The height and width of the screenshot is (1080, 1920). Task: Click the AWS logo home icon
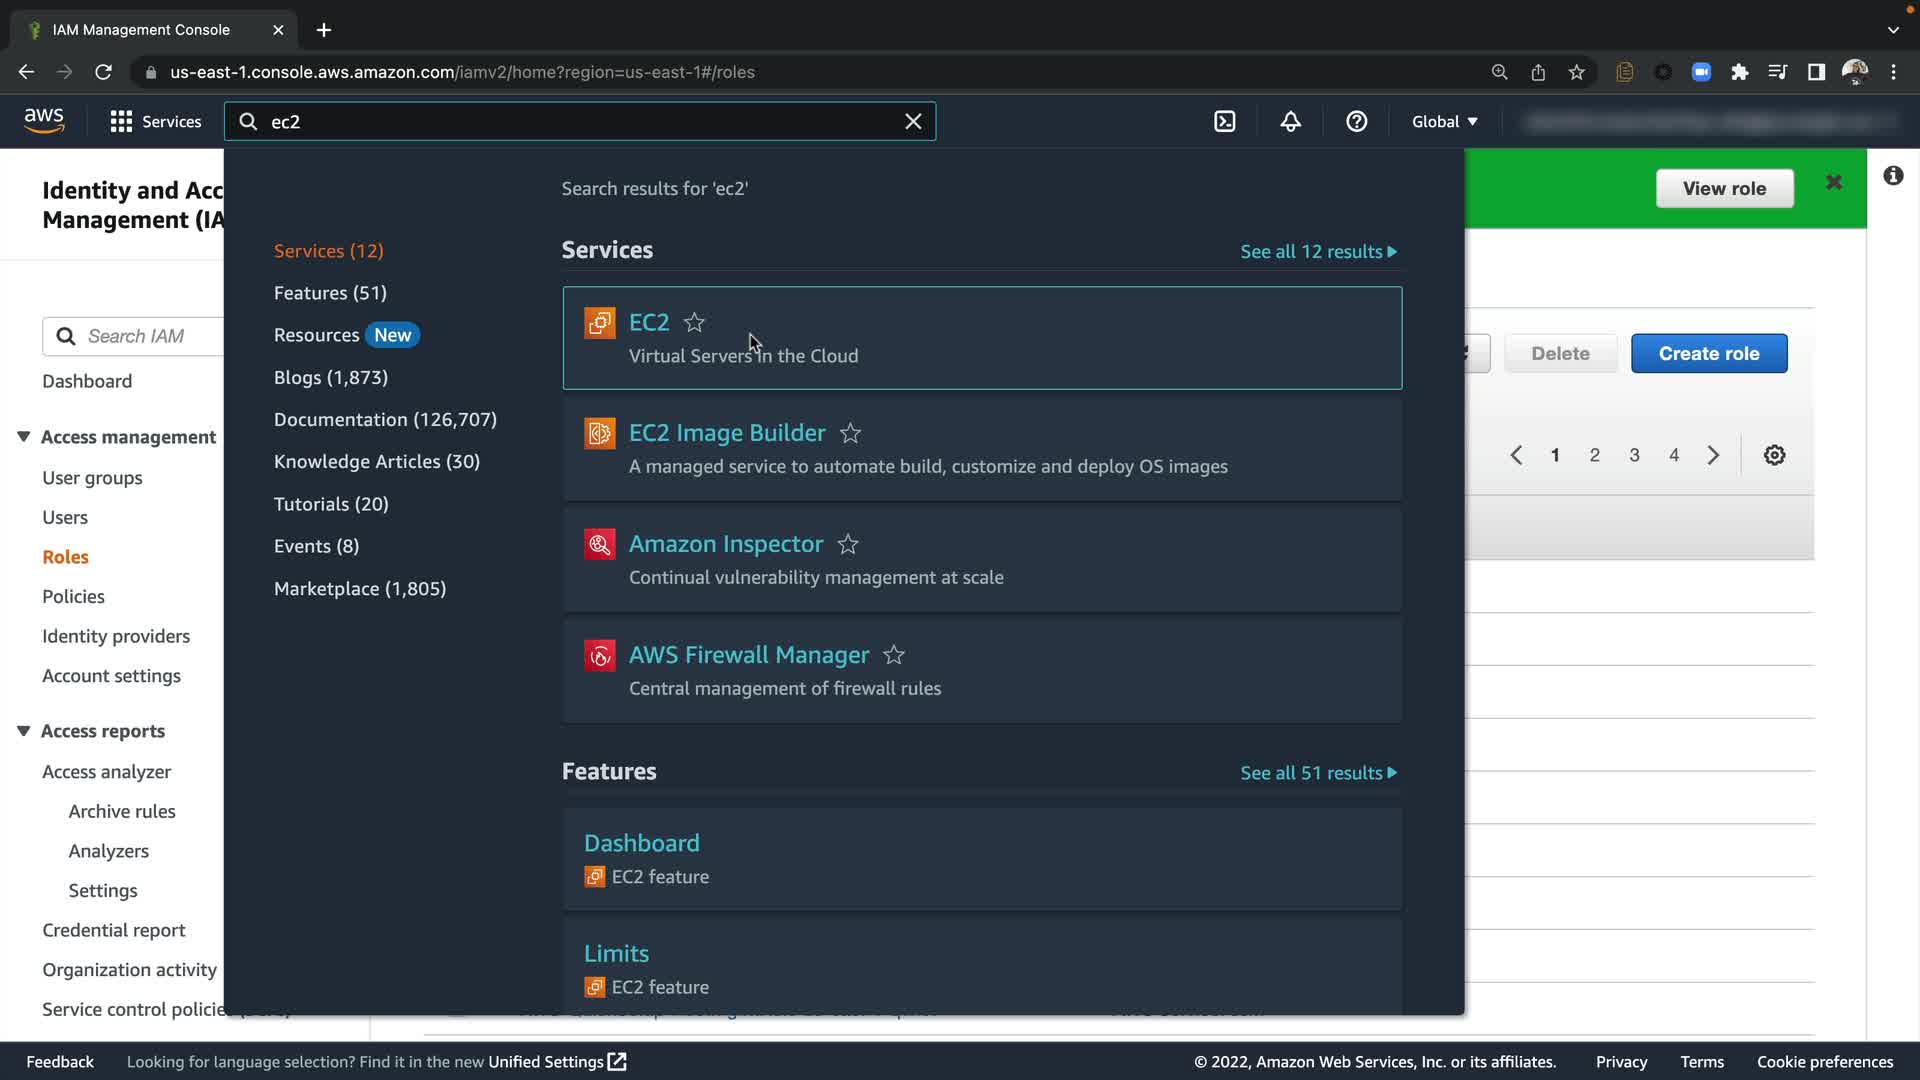[x=44, y=121]
